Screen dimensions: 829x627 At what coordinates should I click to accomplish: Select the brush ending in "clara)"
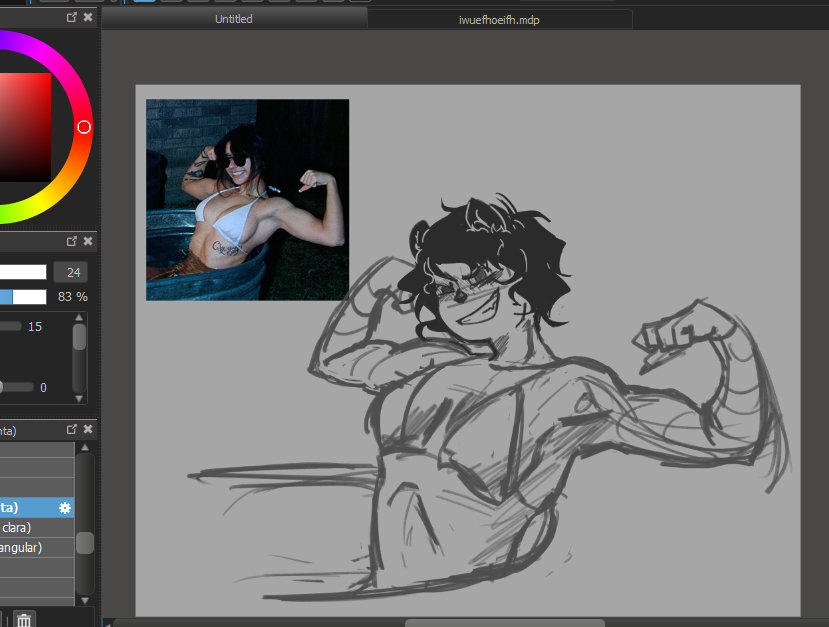pyautogui.click(x=30, y=527)
